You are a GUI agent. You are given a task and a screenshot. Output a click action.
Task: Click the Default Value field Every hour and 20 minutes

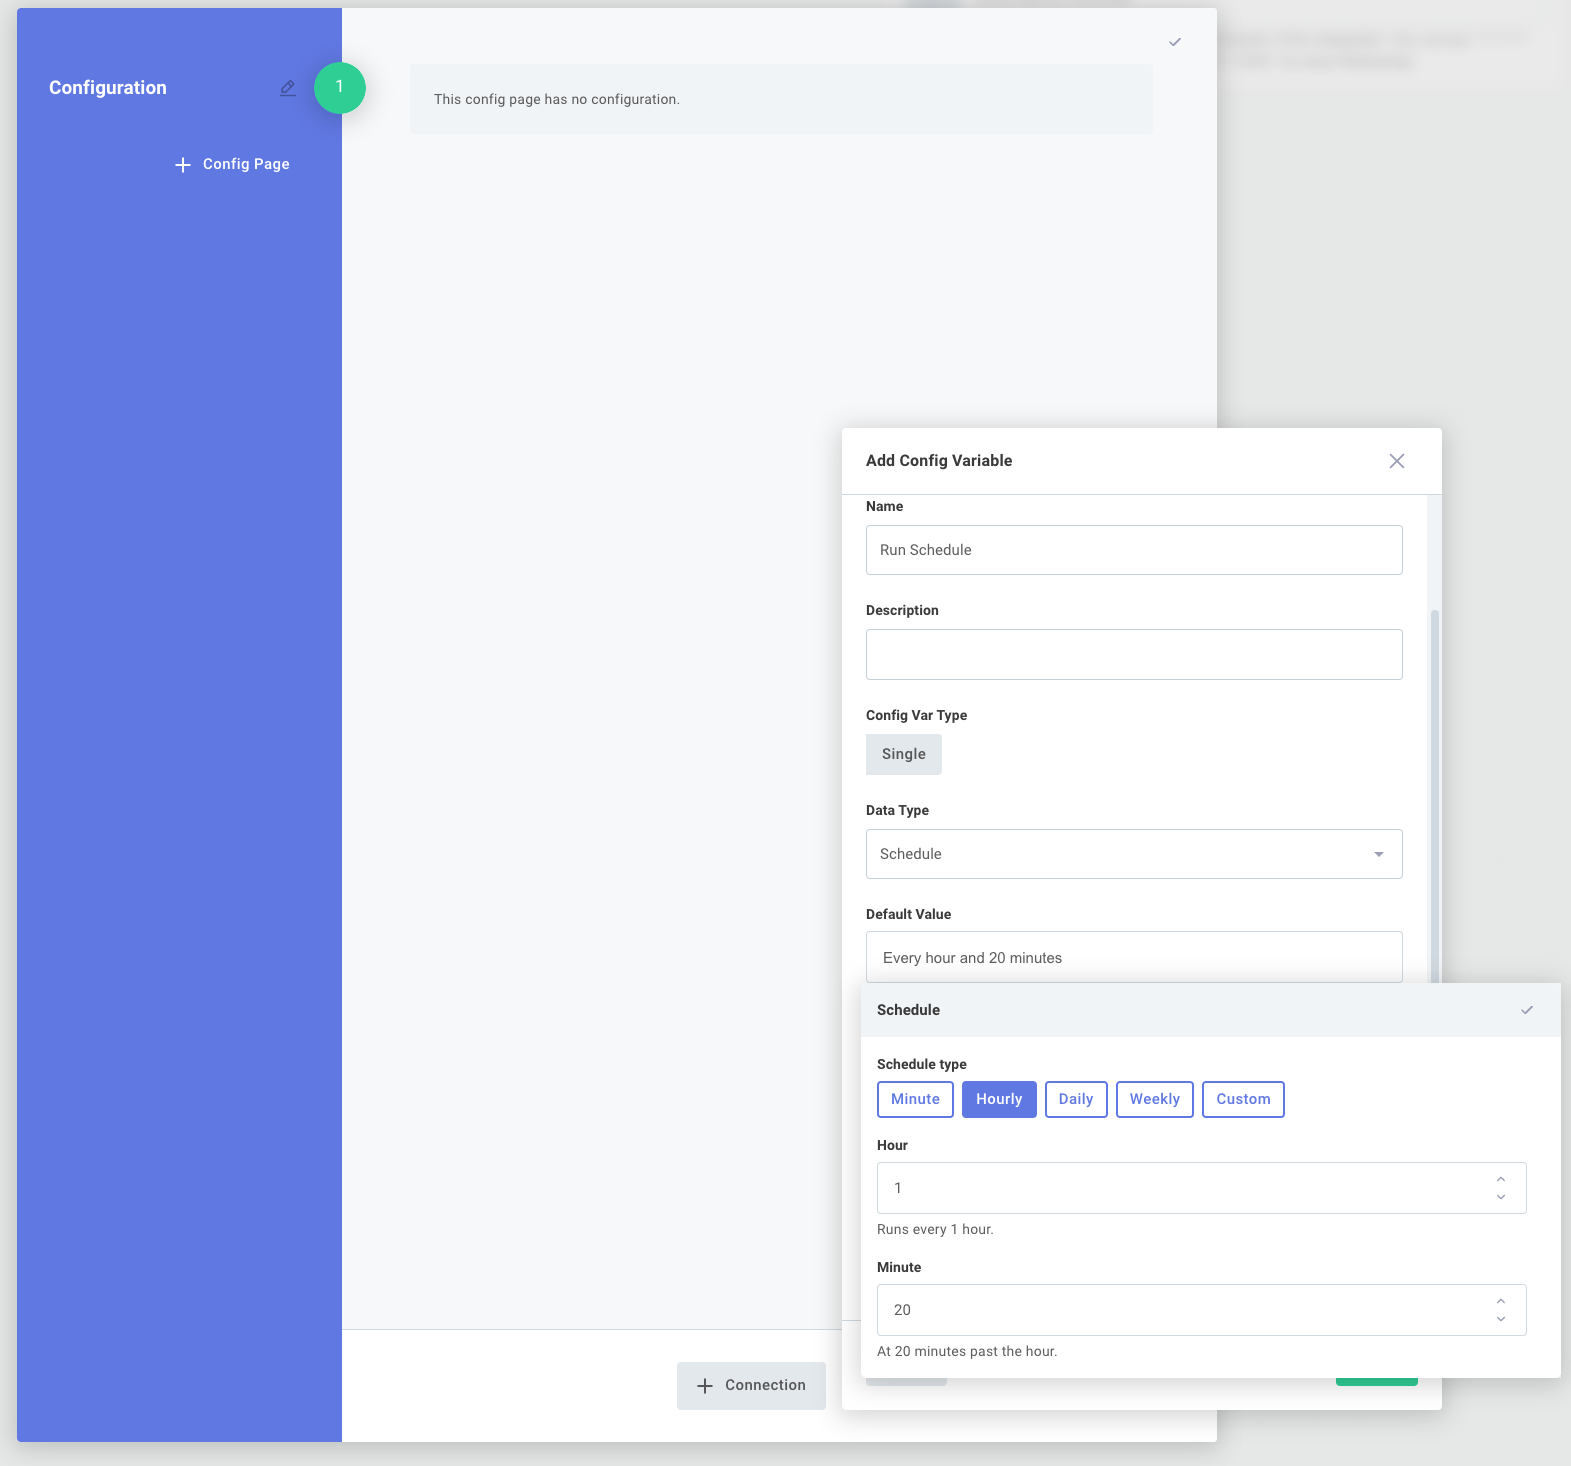pos(1134,957)
